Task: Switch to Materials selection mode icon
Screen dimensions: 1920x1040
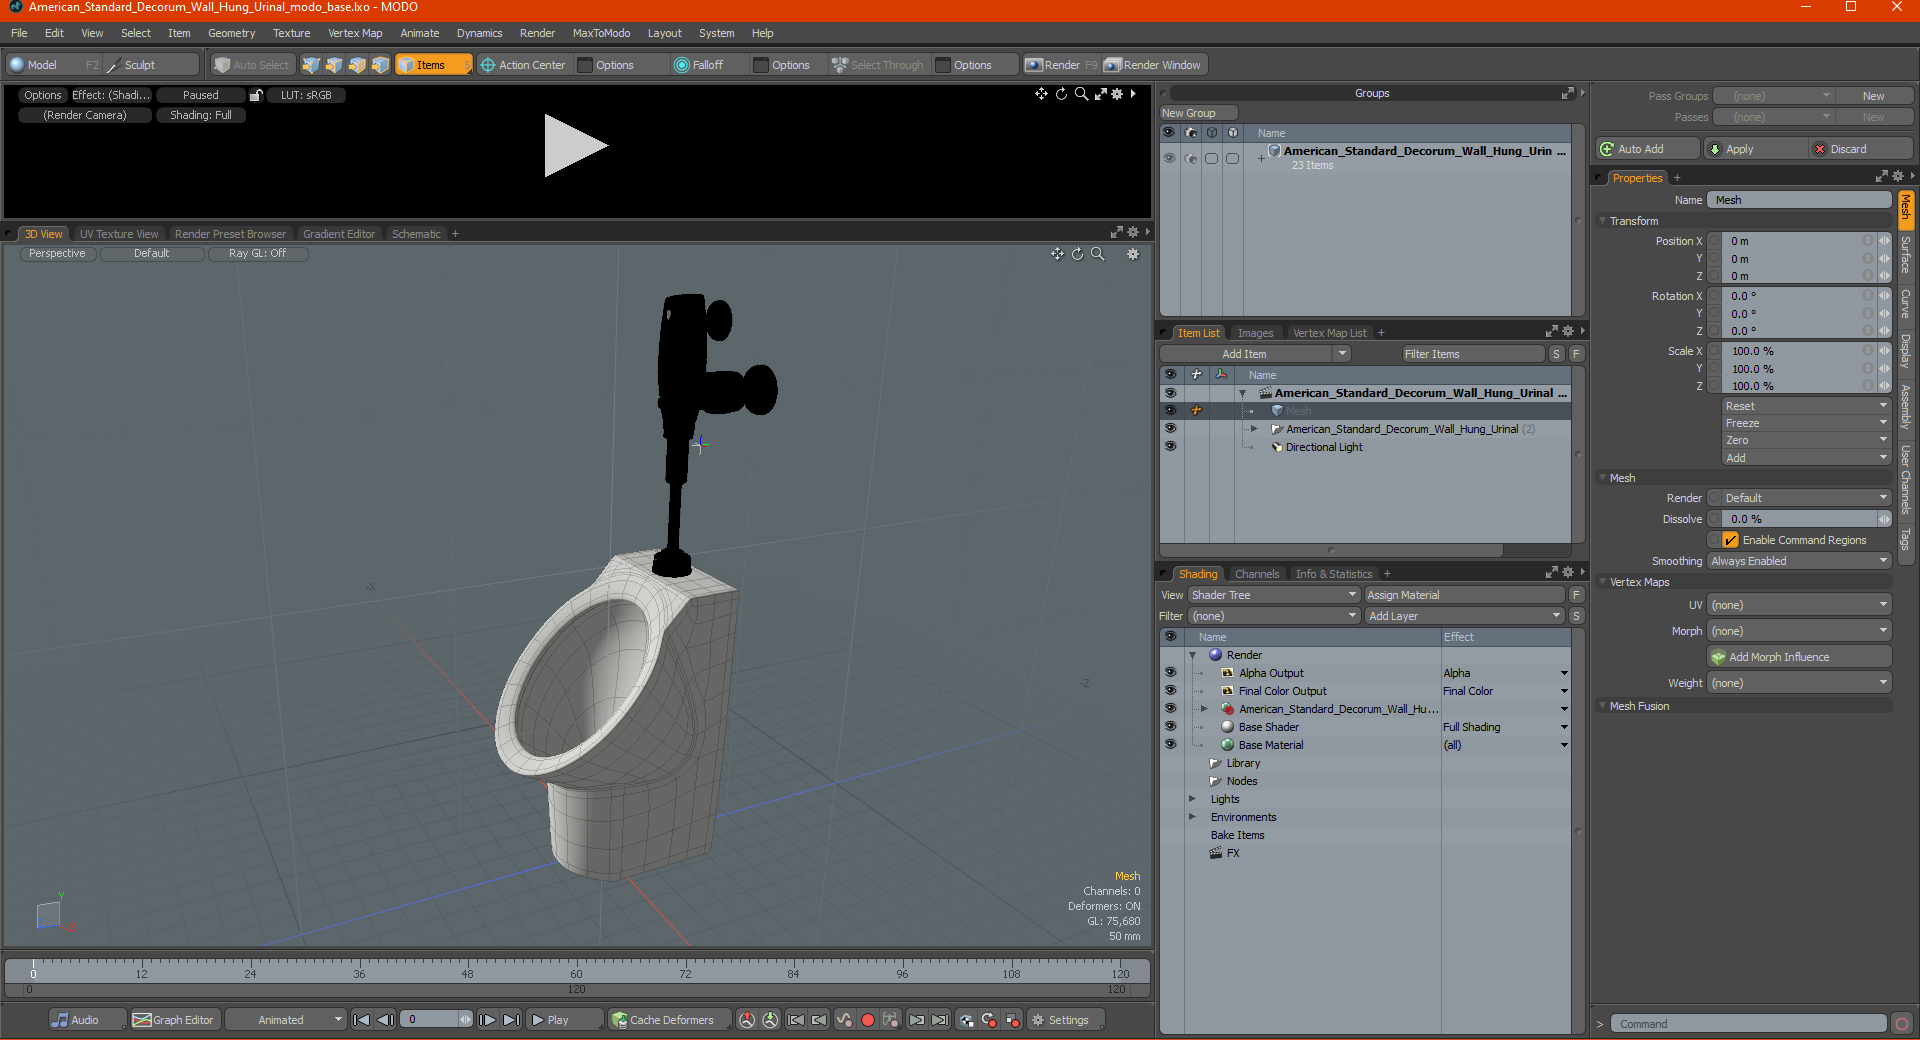Action: (380, 65)
